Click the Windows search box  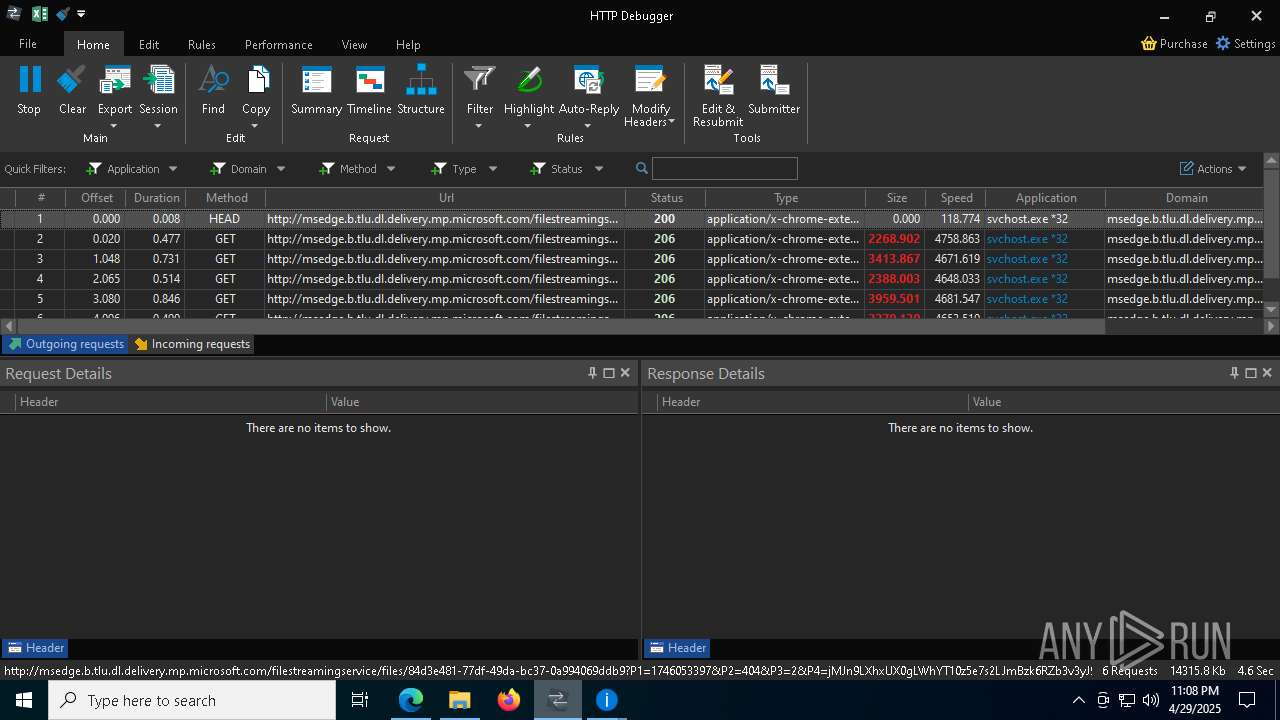point(192,700)
